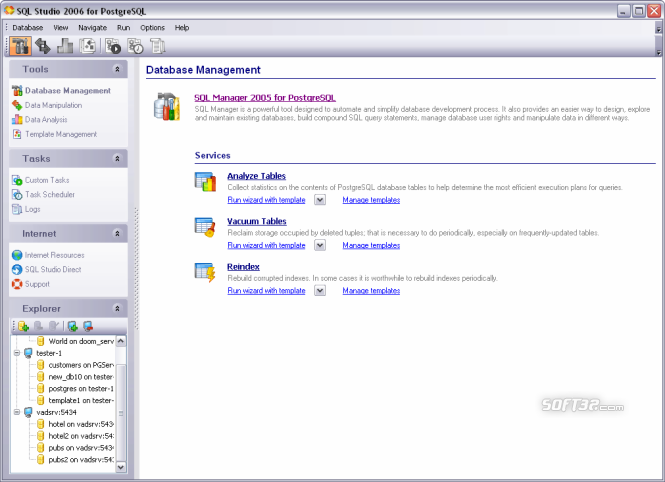This screenshot has width=665, height=482.
Task: Collapse the Internet panel
Action: pyautogui.click(x=117, y=234)
